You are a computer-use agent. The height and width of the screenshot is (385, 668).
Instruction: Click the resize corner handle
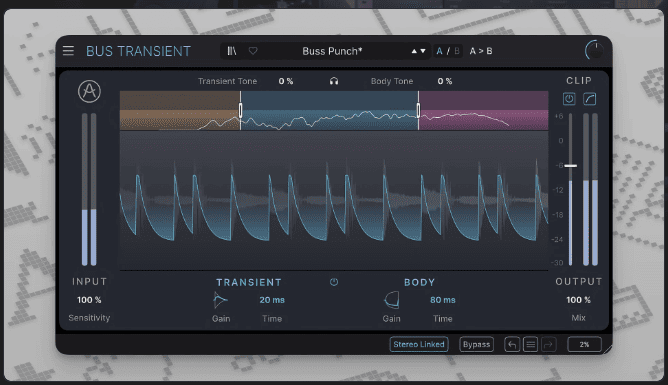coord(608,349)
